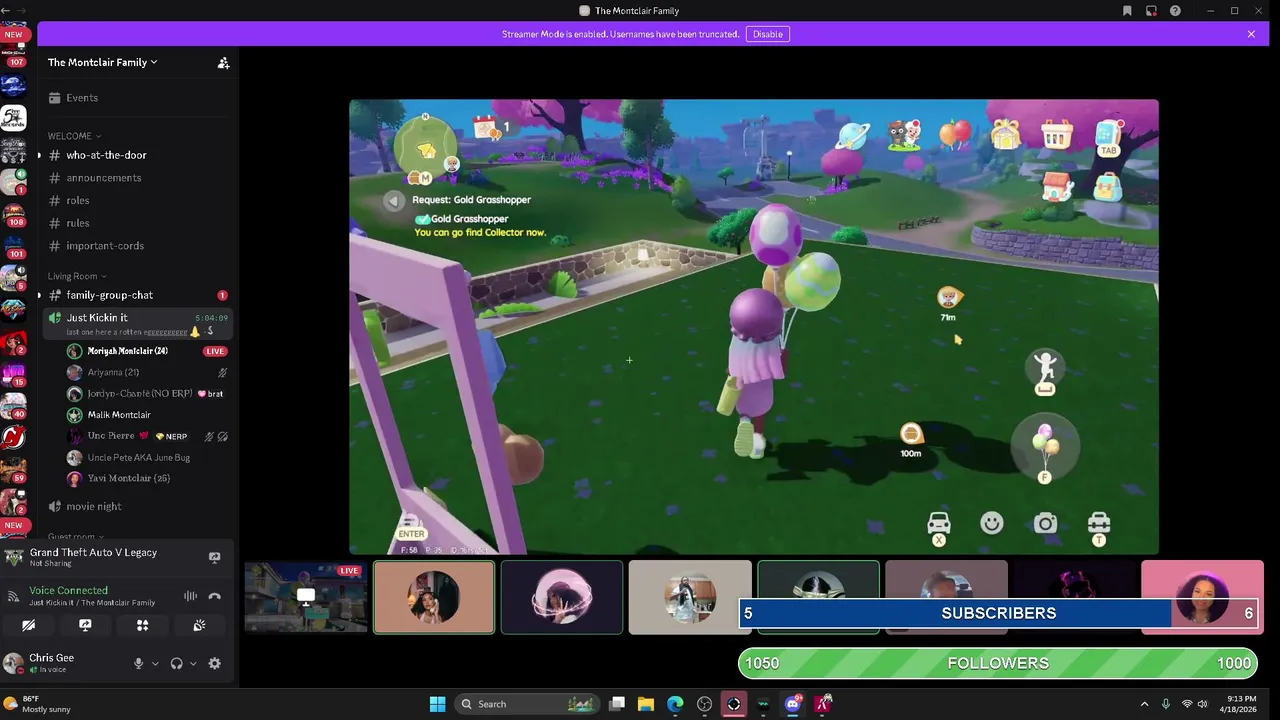Screen dimensions: 1280x720
Task: Open the gift house icon in the game
Action: pos(1005,134)
